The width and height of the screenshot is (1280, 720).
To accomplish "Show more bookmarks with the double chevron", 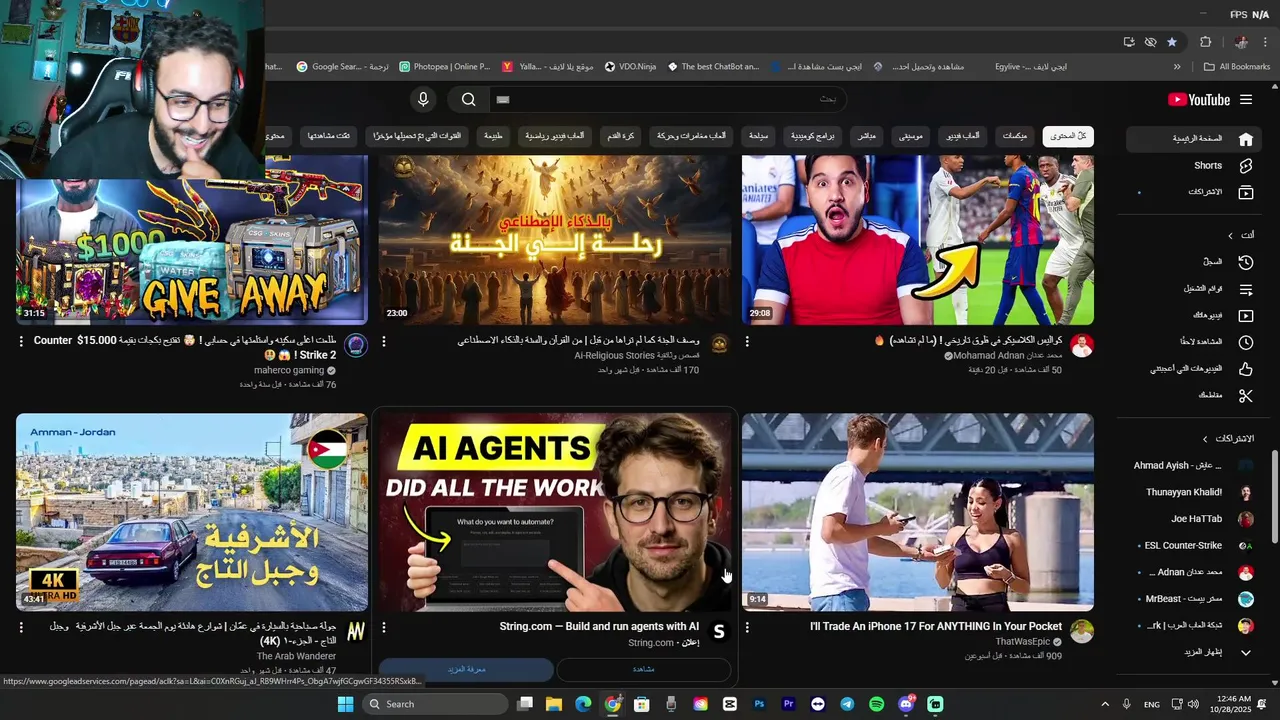I will click(1177, 67).
